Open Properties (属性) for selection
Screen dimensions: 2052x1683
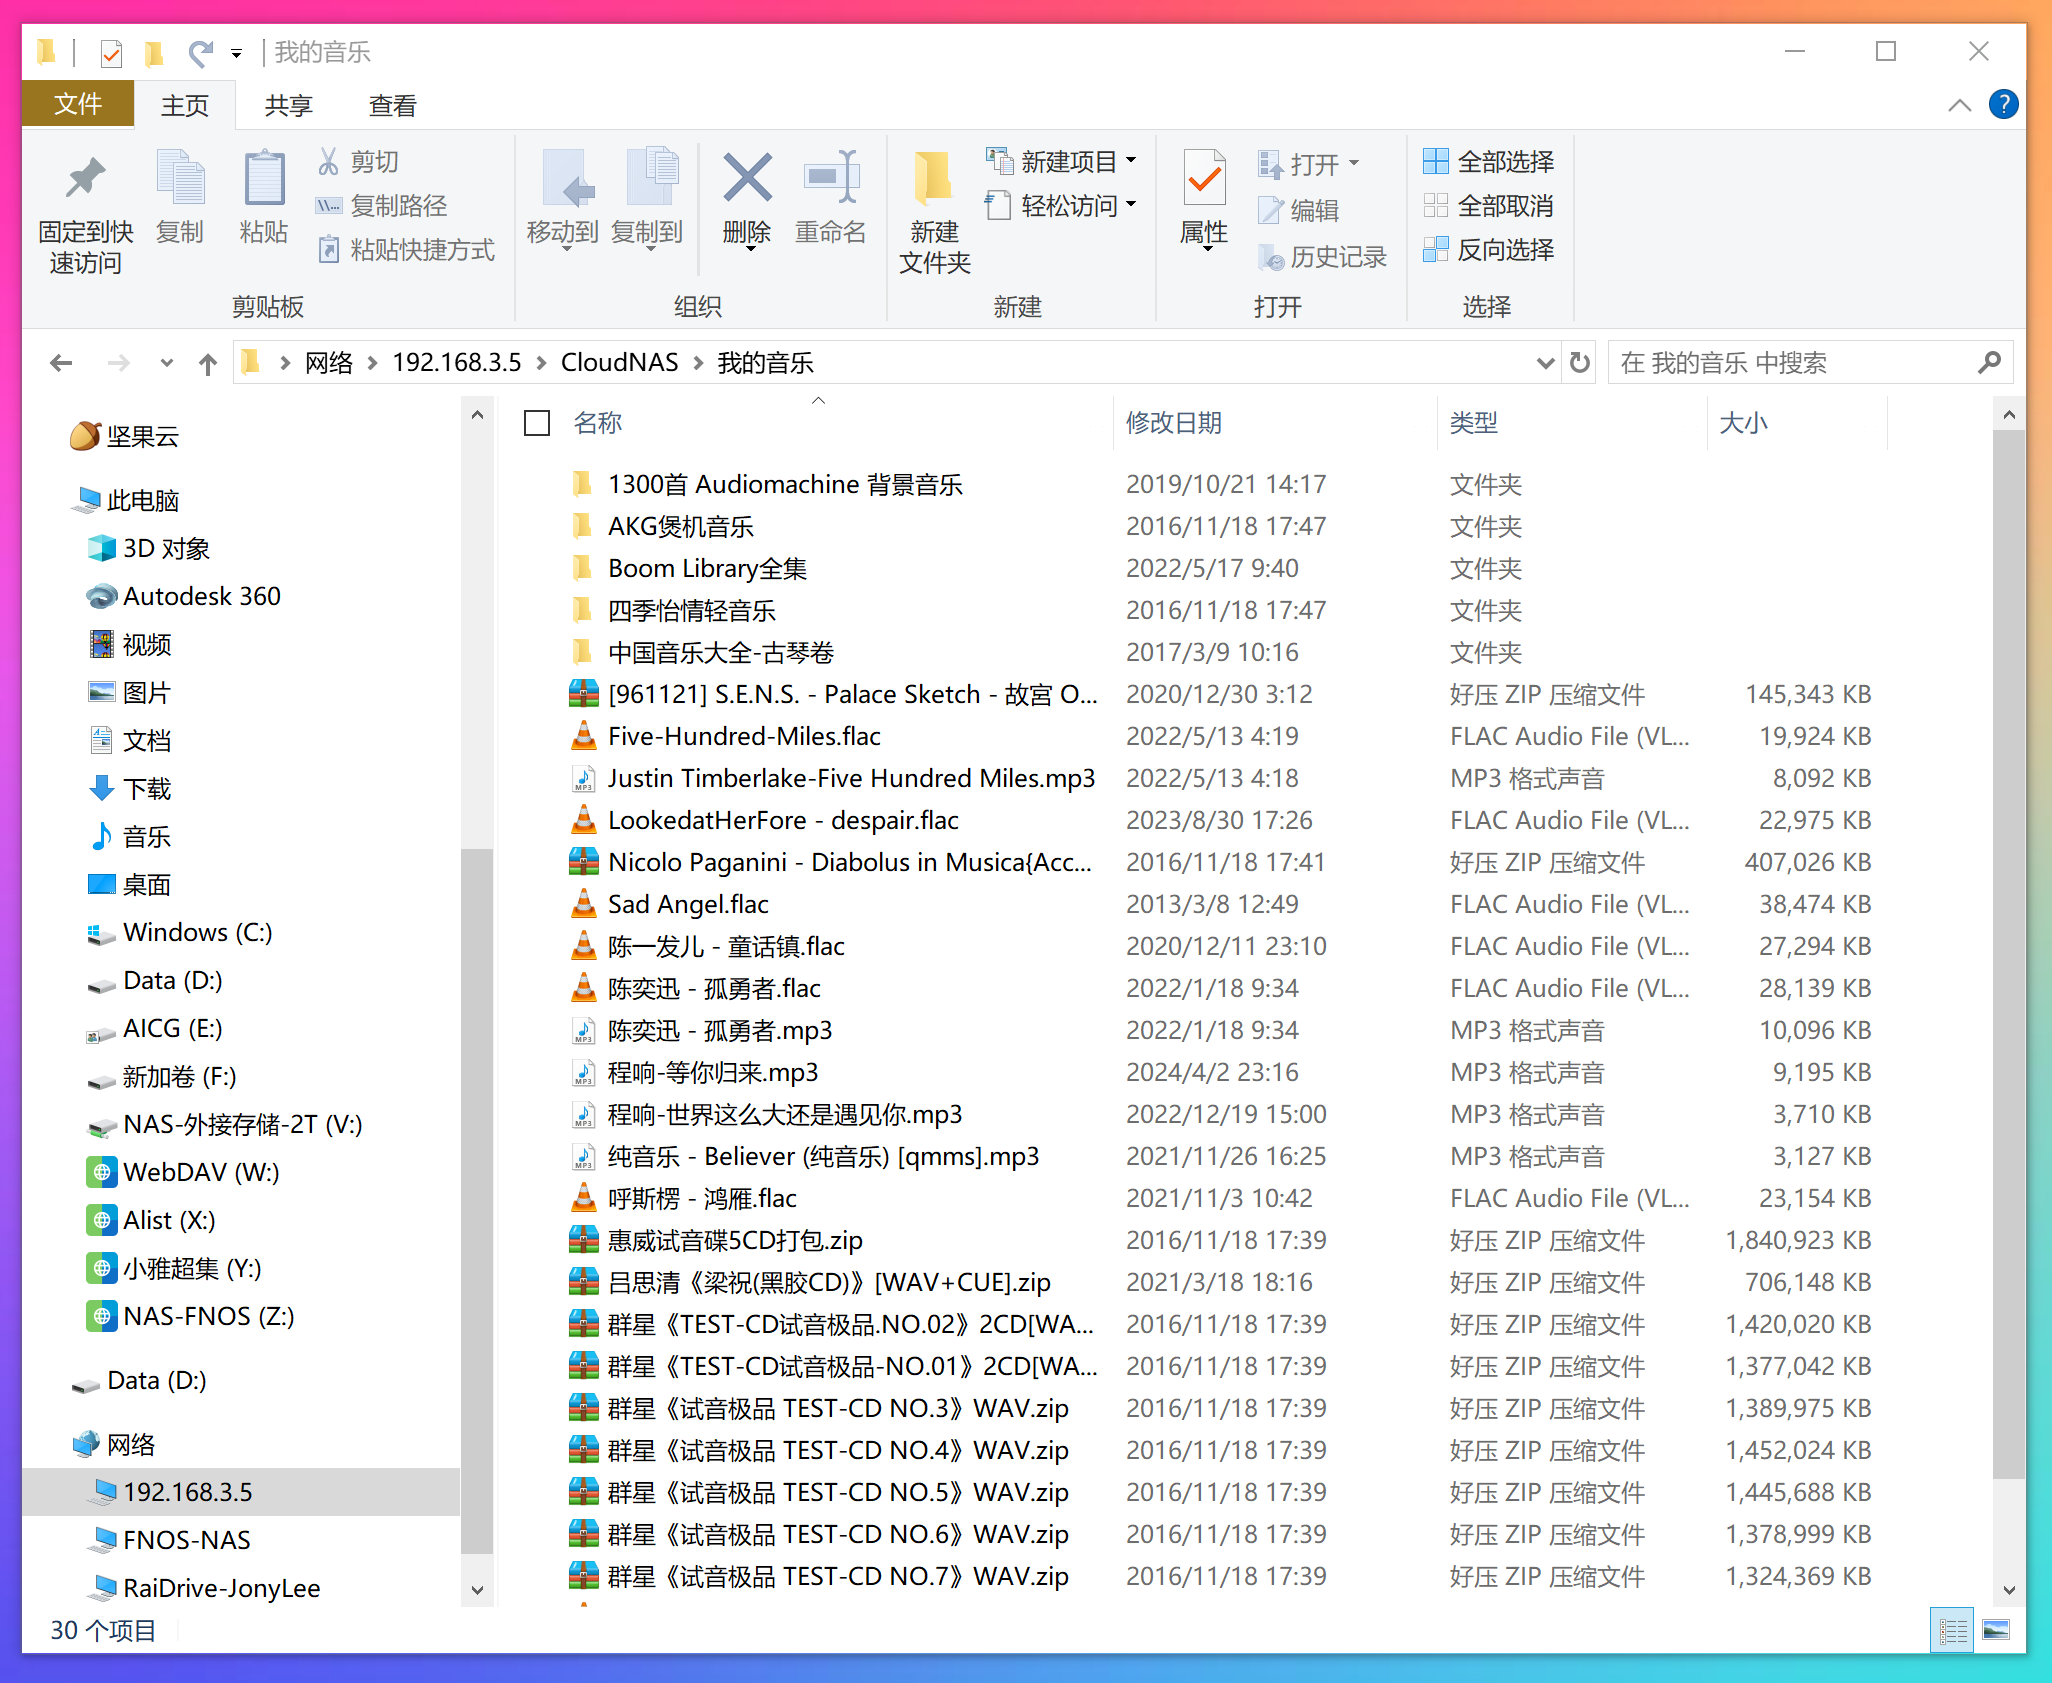tap(1203, 197)
